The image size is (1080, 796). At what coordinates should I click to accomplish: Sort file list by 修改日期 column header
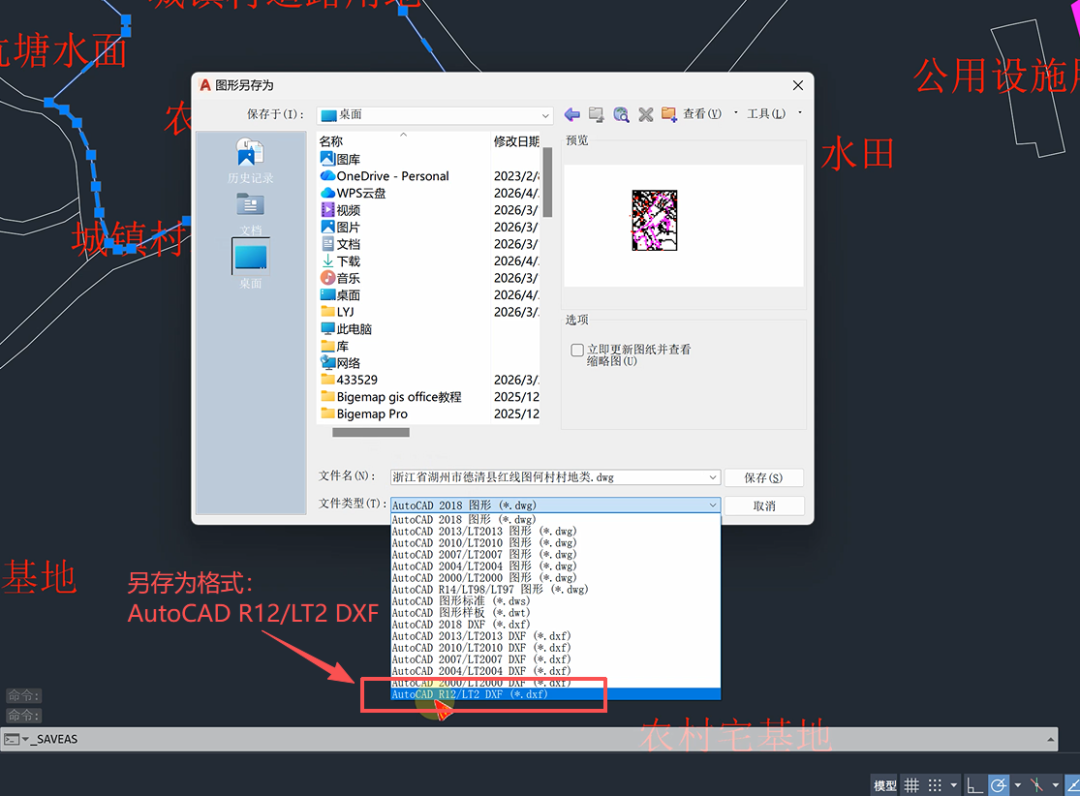[x=516, y=141]
